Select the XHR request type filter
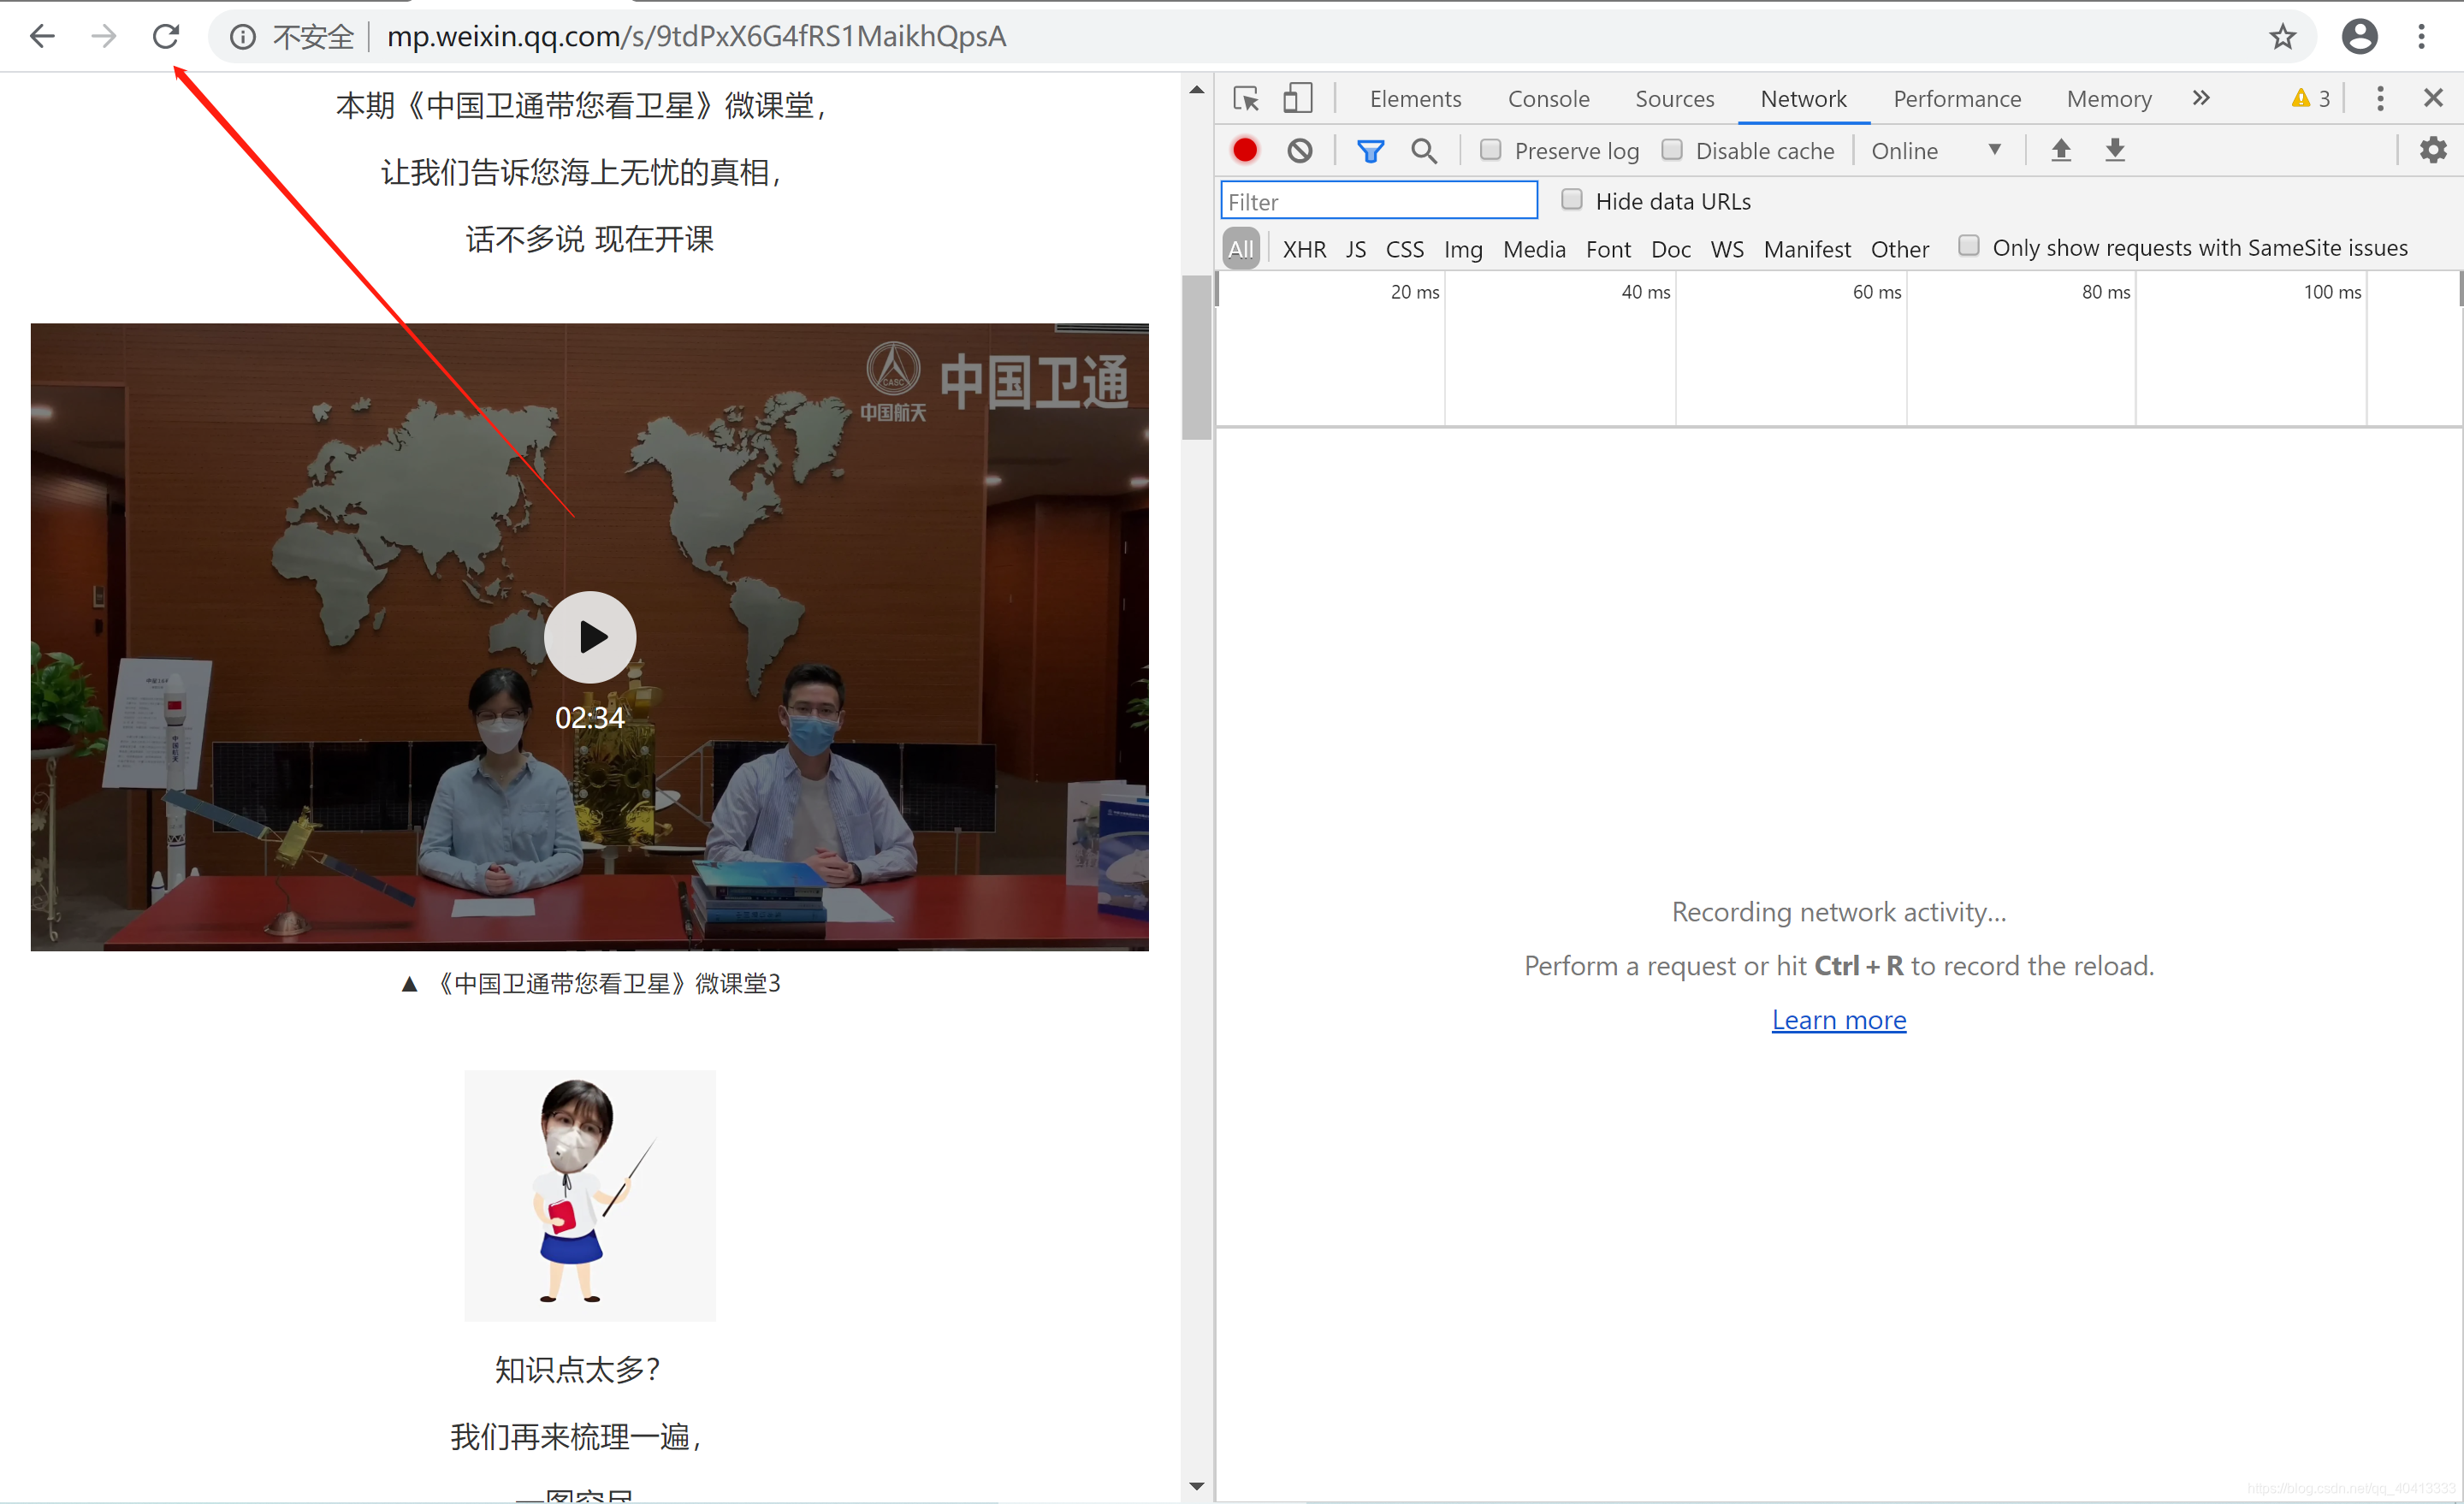Image resolution: width=2464 pixels, height=1504 pixels. click(1304, 249)
